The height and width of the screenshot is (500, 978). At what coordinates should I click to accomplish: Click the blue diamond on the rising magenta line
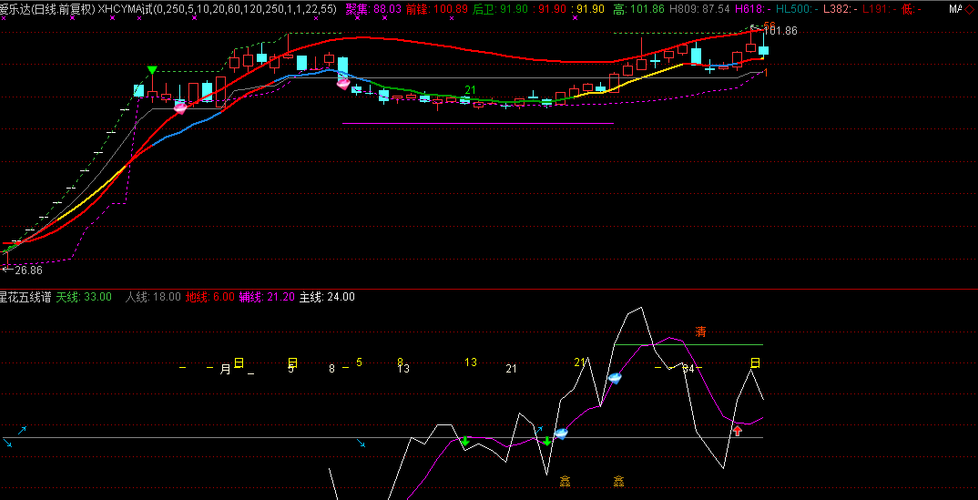pyautogui.click(x=615, y=378)
